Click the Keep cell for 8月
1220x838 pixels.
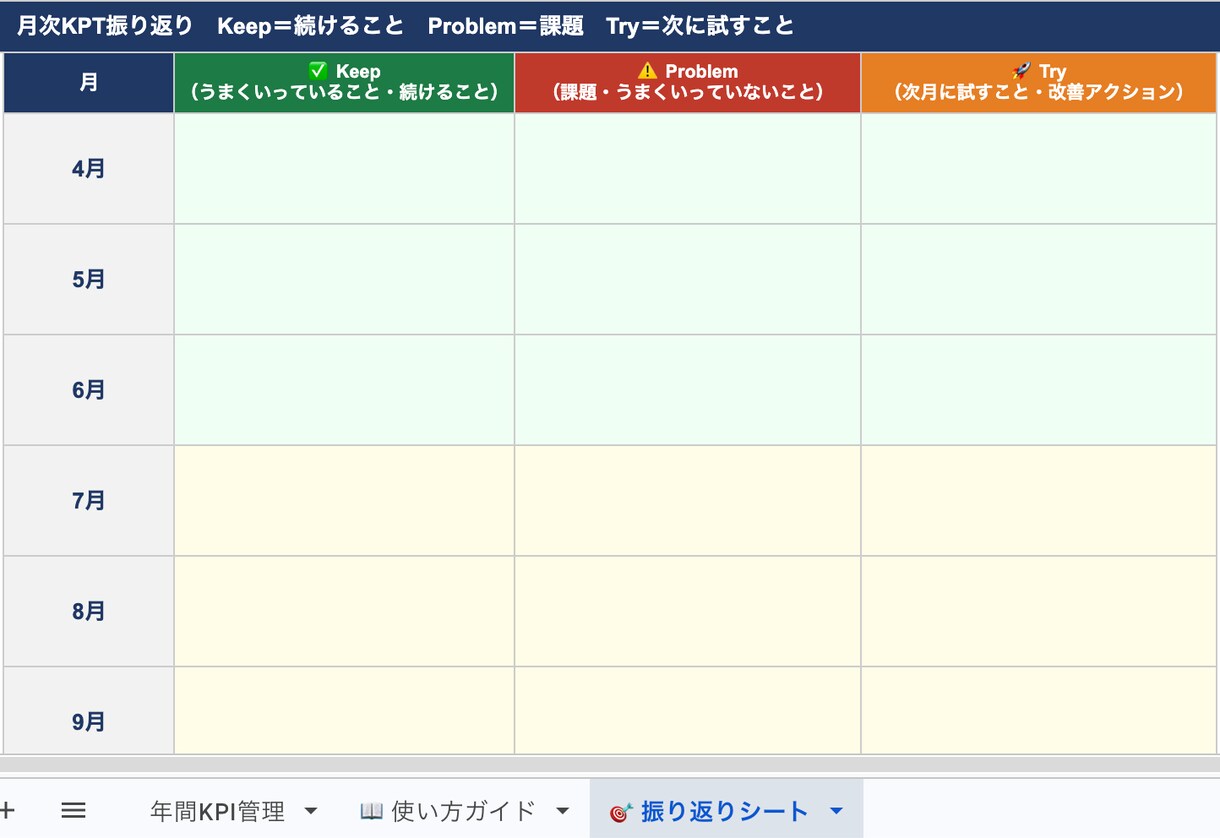(344, 612)
